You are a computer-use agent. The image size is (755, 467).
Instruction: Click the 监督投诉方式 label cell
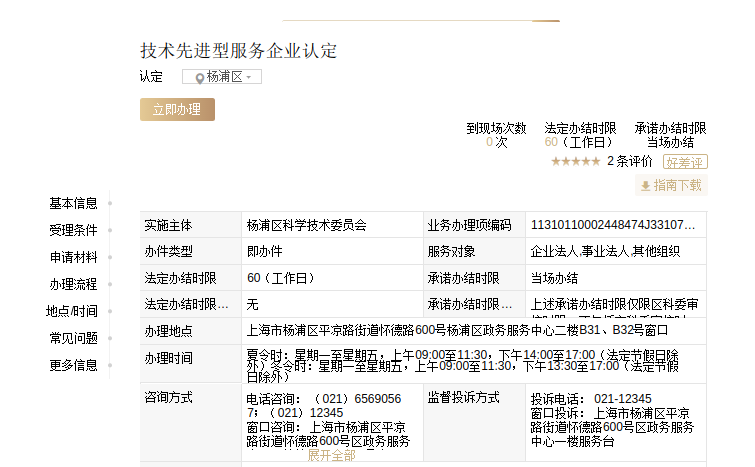tap(474, 422)
